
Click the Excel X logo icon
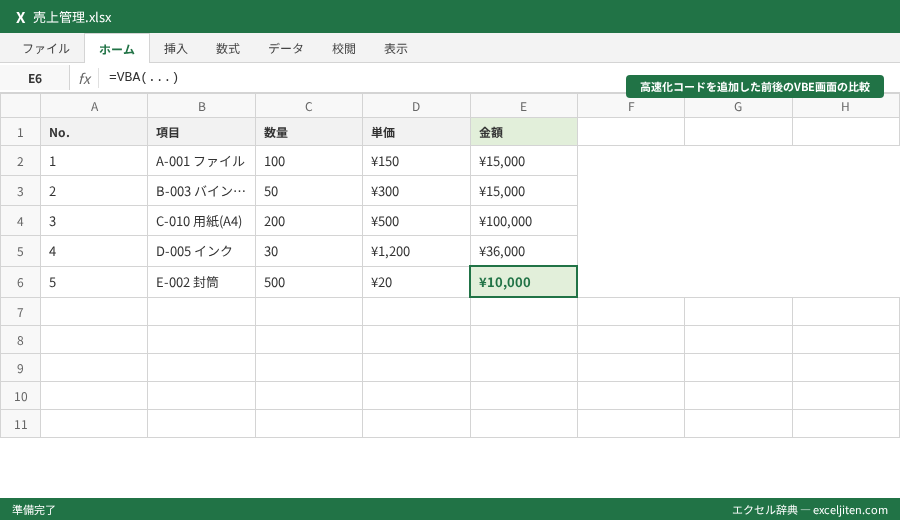coord(21,17)
